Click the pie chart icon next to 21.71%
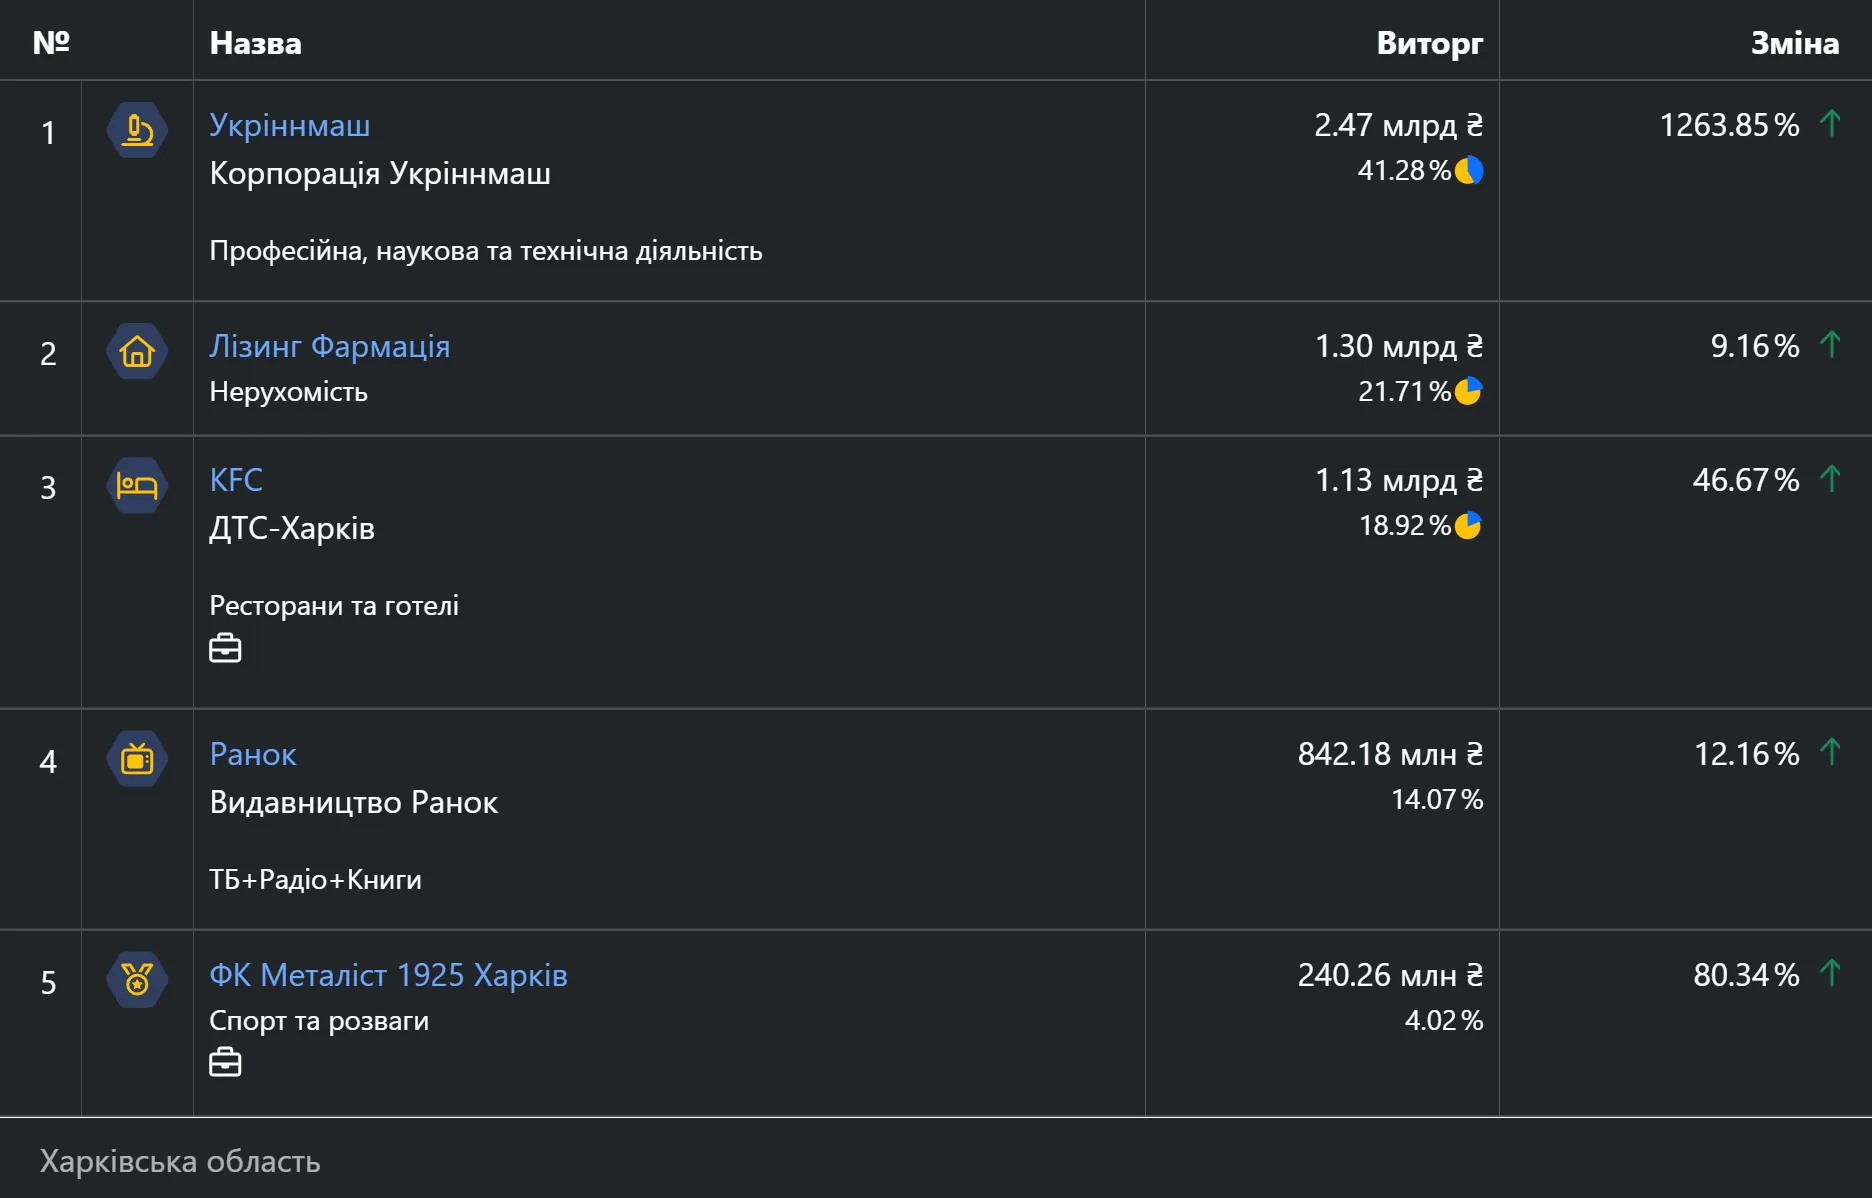The height and width of the screenshot is (1198, 1872). pos(1468,391)
